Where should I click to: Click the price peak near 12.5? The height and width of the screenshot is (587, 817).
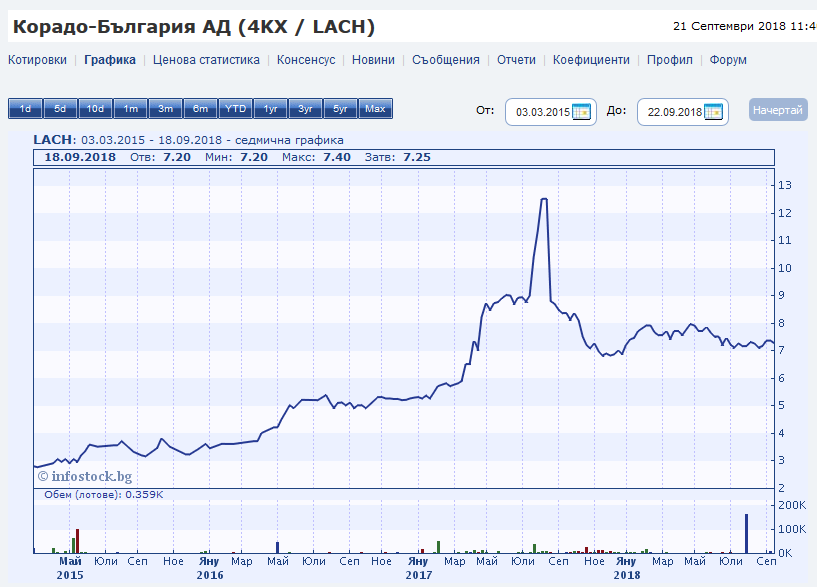543,198
